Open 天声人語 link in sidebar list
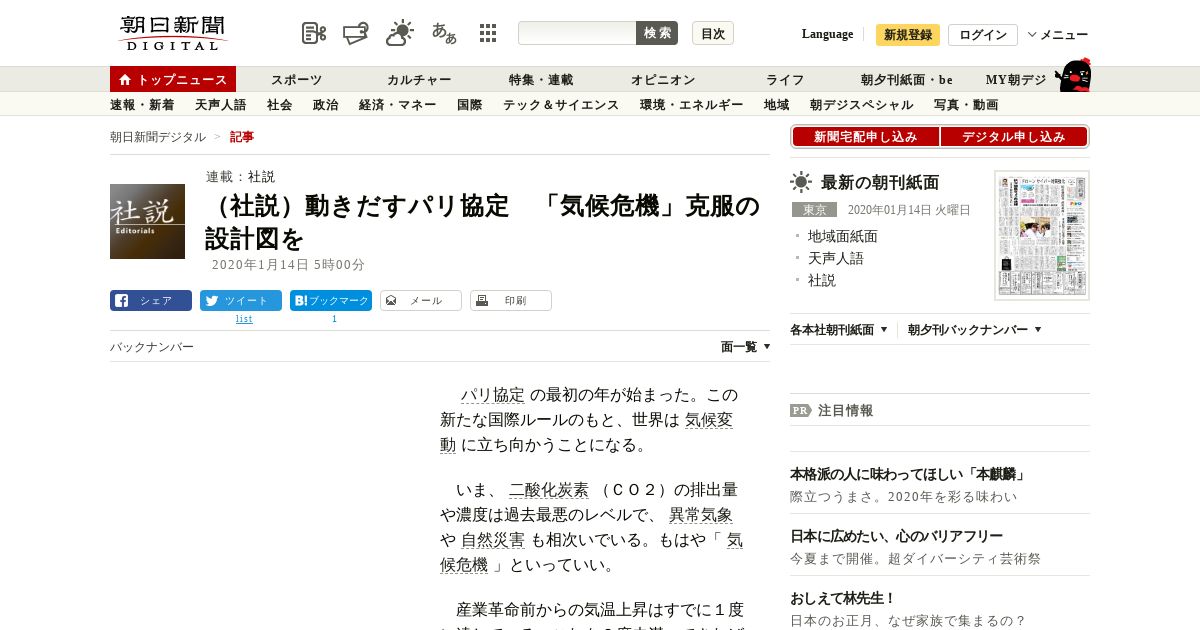The image size is (1200, 630). (836, 258)
